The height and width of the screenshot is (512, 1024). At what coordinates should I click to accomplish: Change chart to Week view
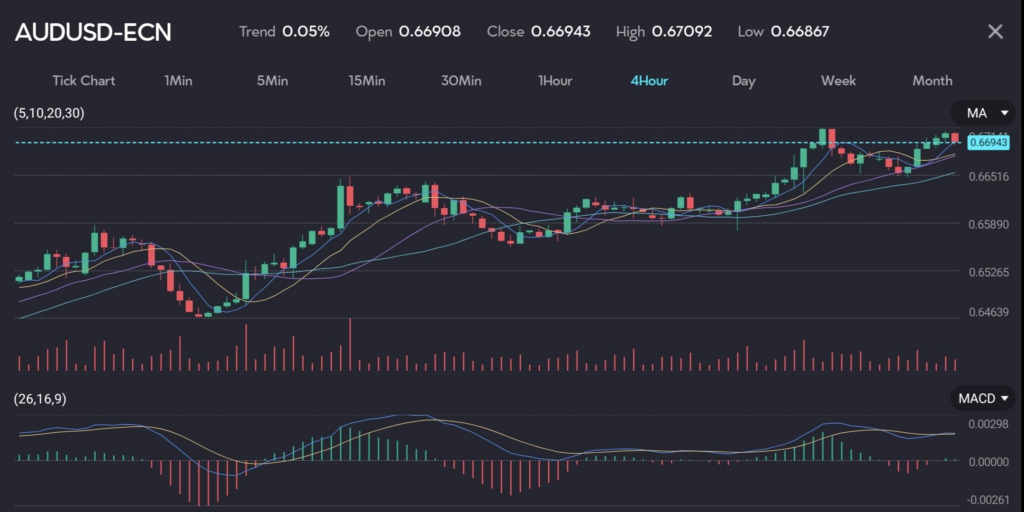click(x=838, y=81)
